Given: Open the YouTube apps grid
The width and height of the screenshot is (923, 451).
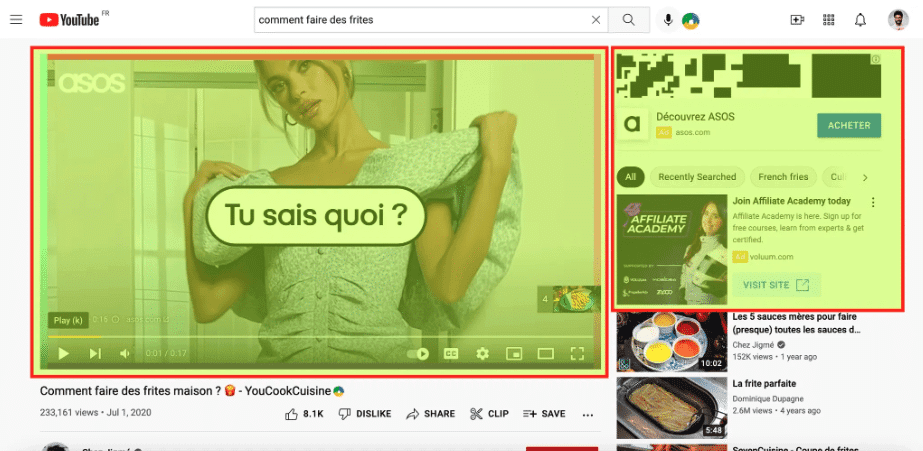Looking at the screenshot, I should (829, 20).
